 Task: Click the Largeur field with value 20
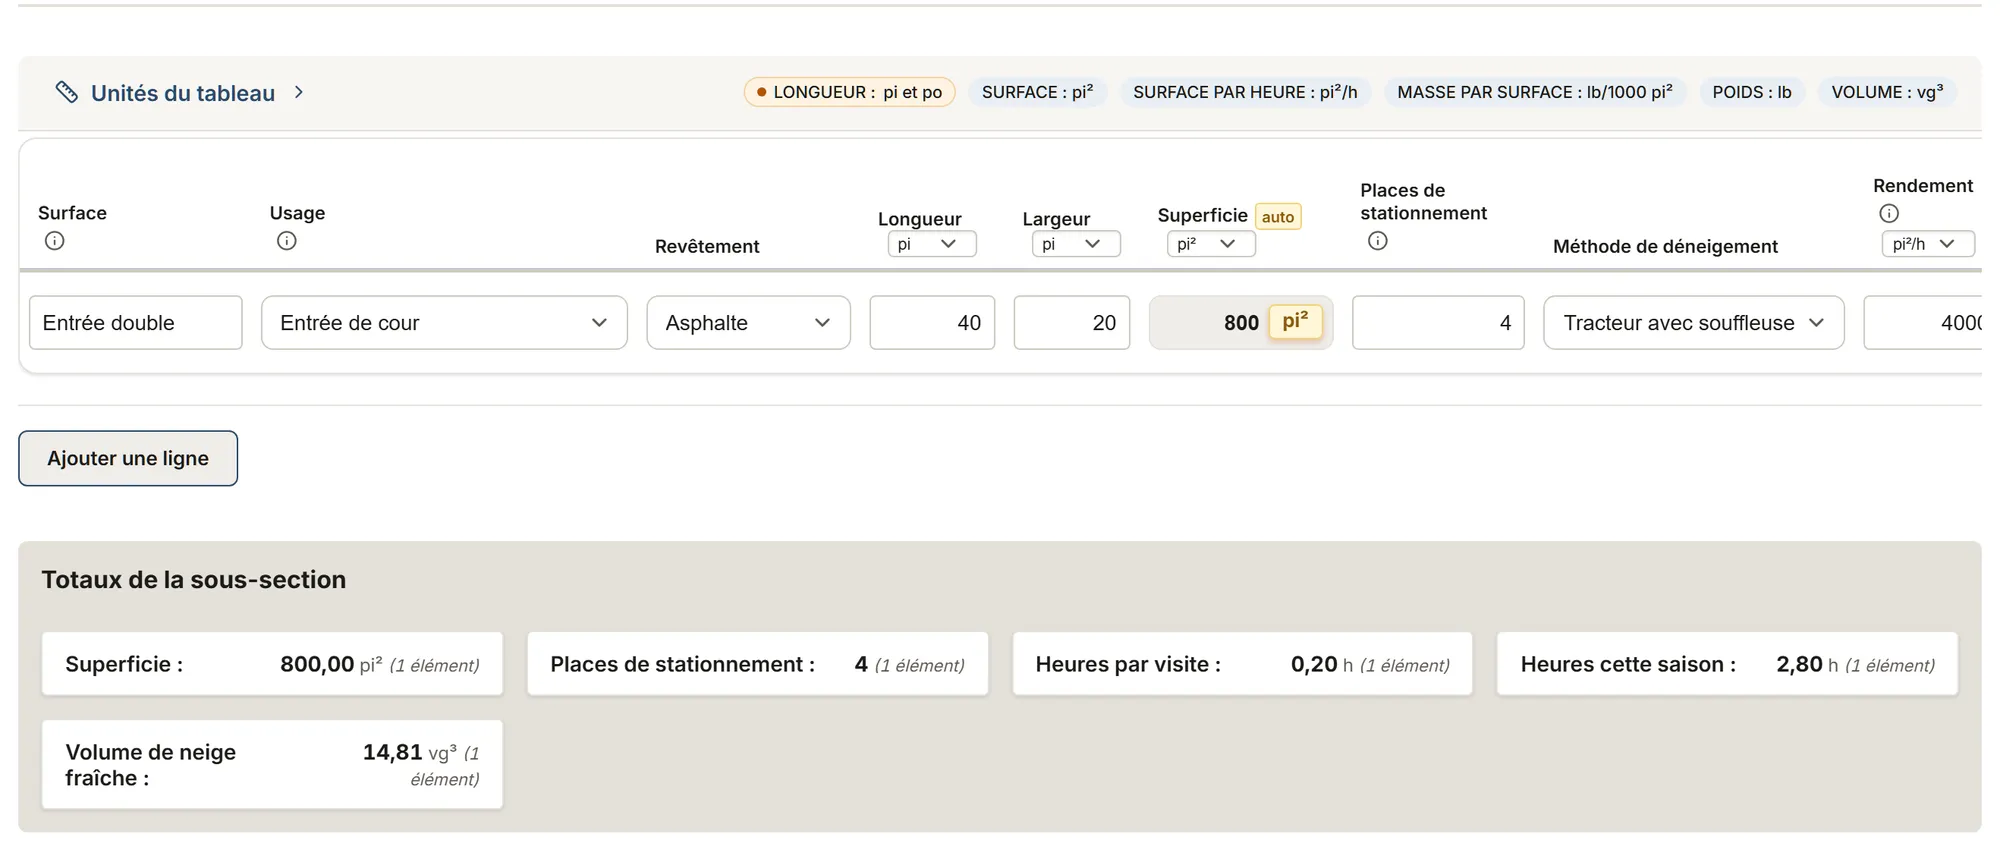1072,323
